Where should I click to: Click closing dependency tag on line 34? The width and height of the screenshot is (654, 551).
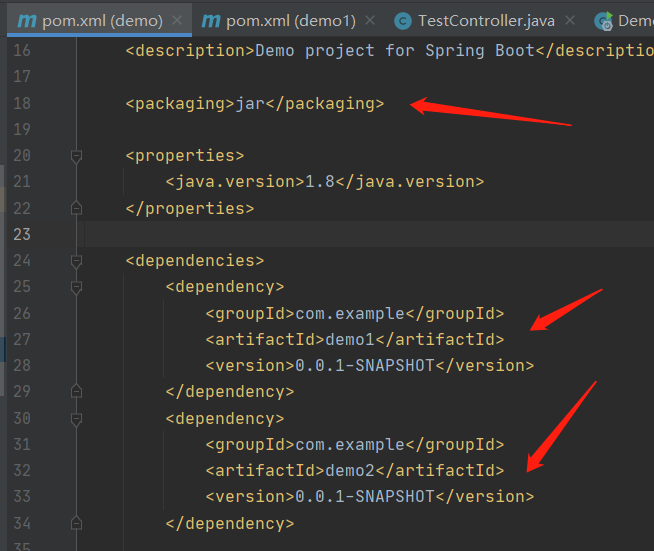(230, 523)
